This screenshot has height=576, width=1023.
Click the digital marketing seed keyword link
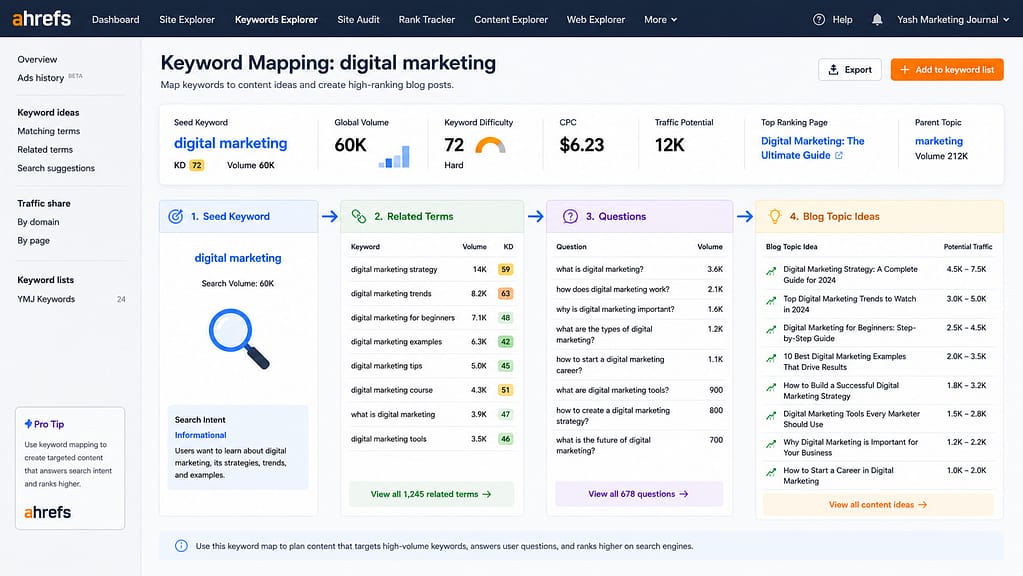click(x=230, y=143)
